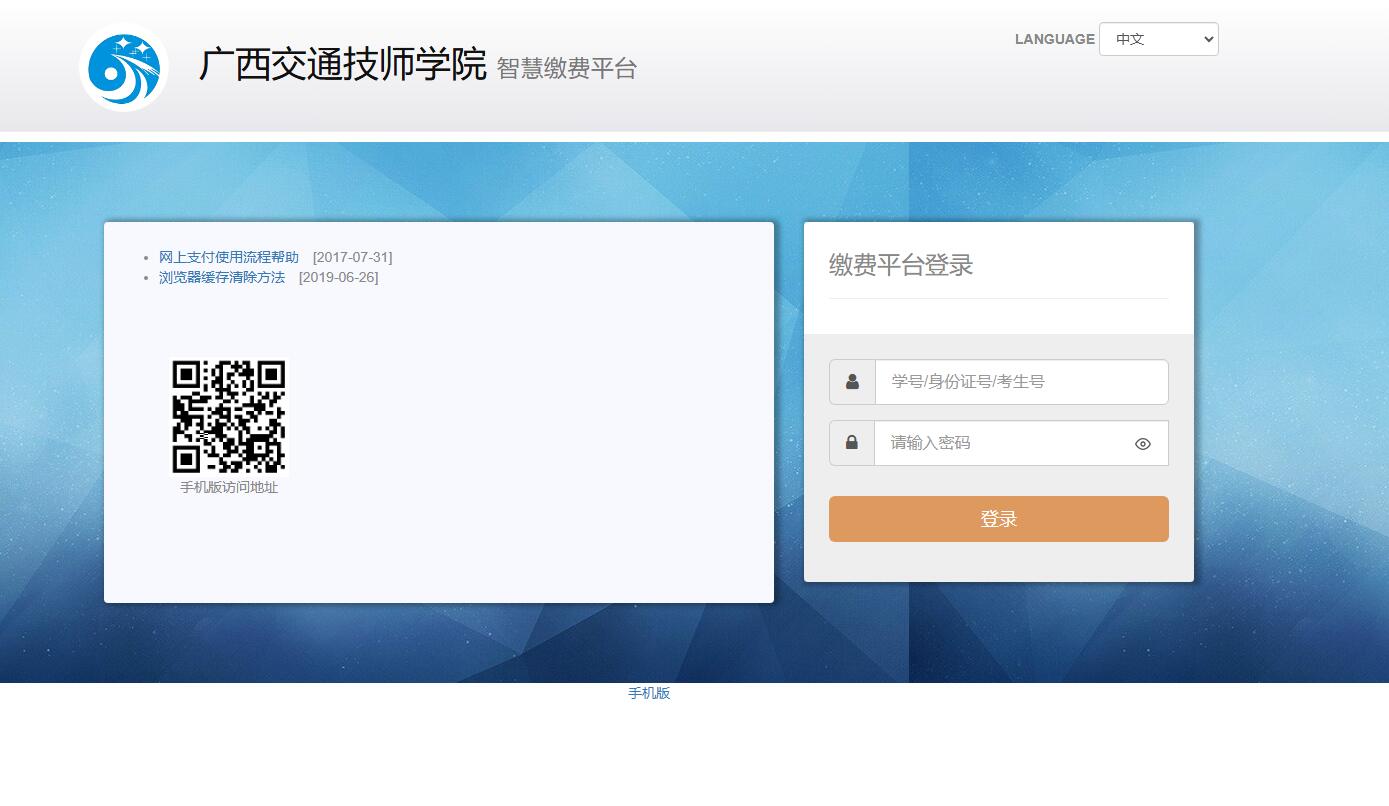The image size is (1389, 806).
Task: Click the 手机版访问地址 caption under the QR code
Action: [229, 488]
